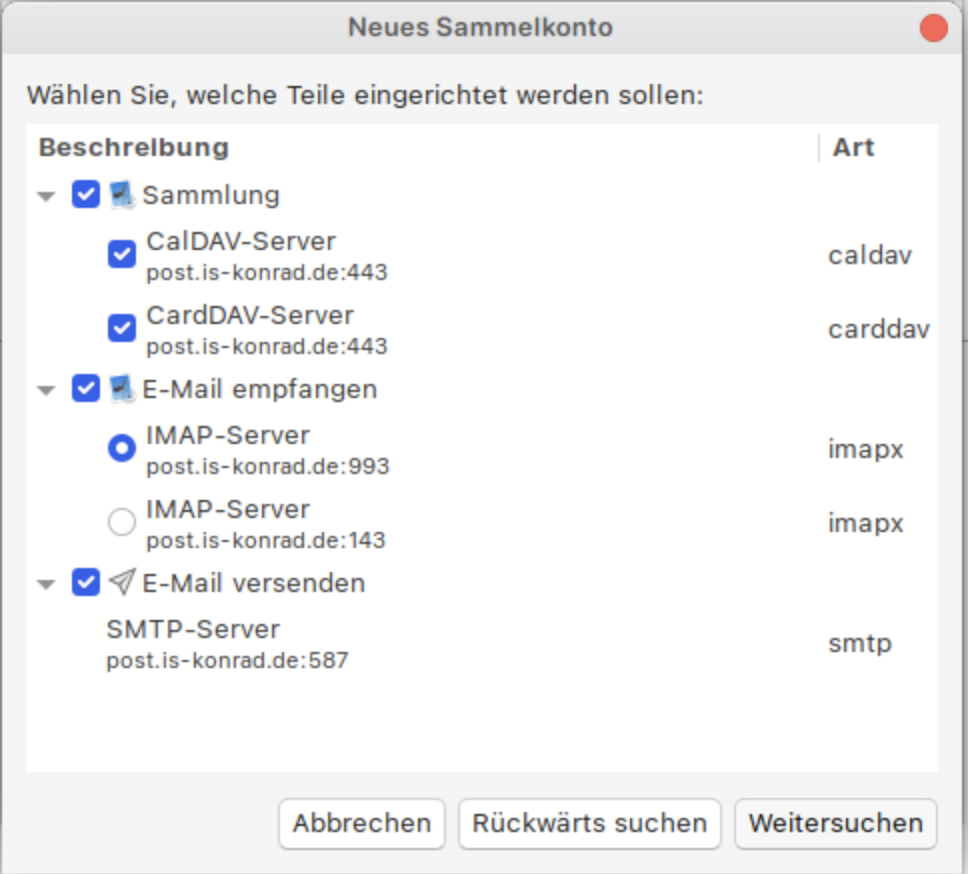
Task: Uncheck the Sammlung checkbox
Action: click(x=86, y=195)
